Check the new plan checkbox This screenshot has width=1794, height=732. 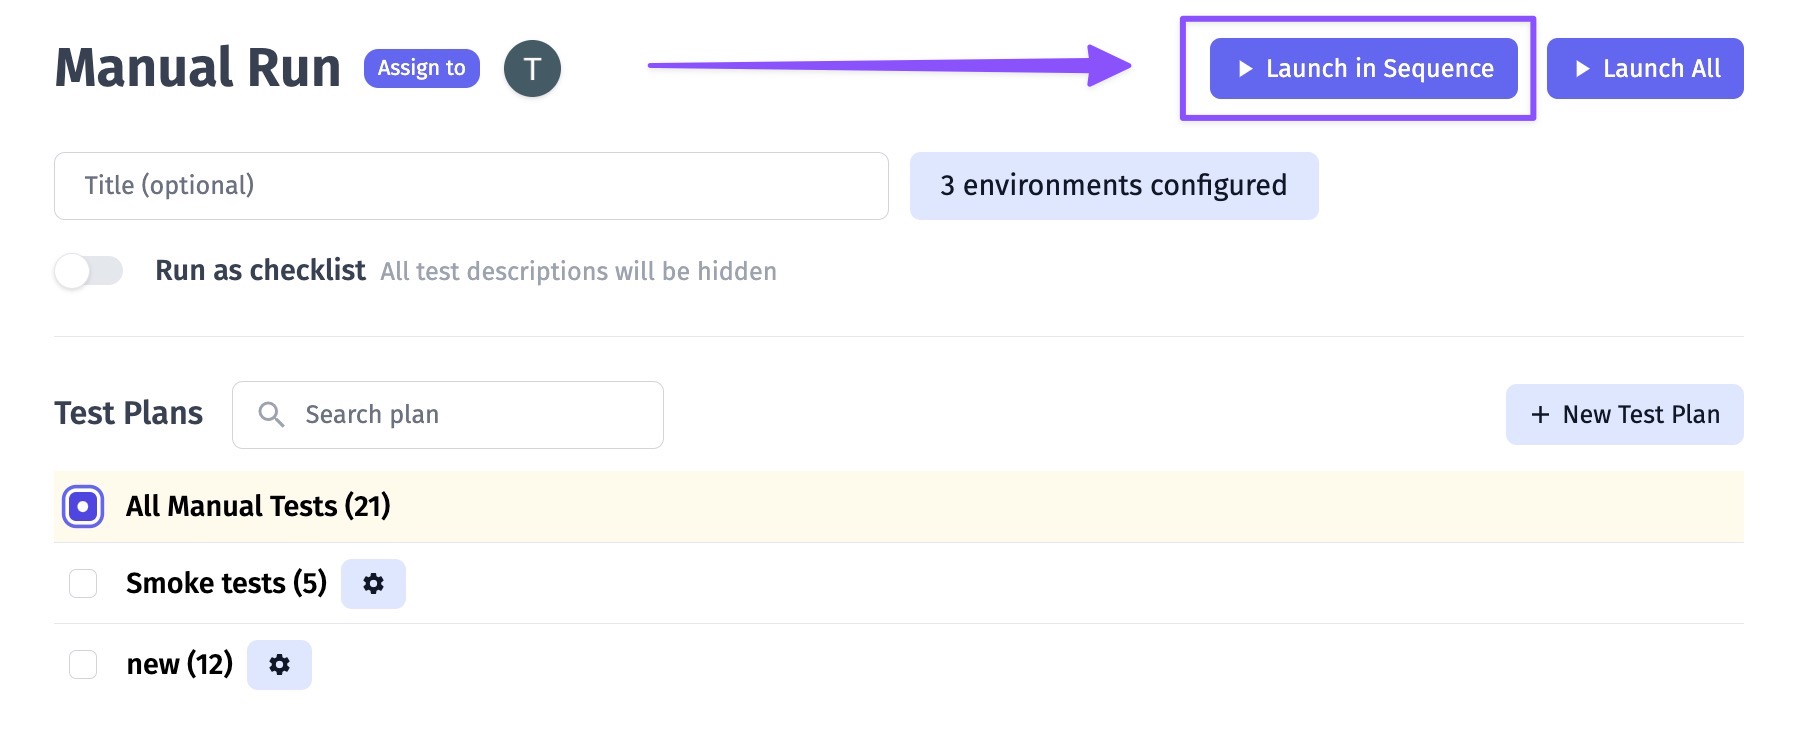(83, 665)
